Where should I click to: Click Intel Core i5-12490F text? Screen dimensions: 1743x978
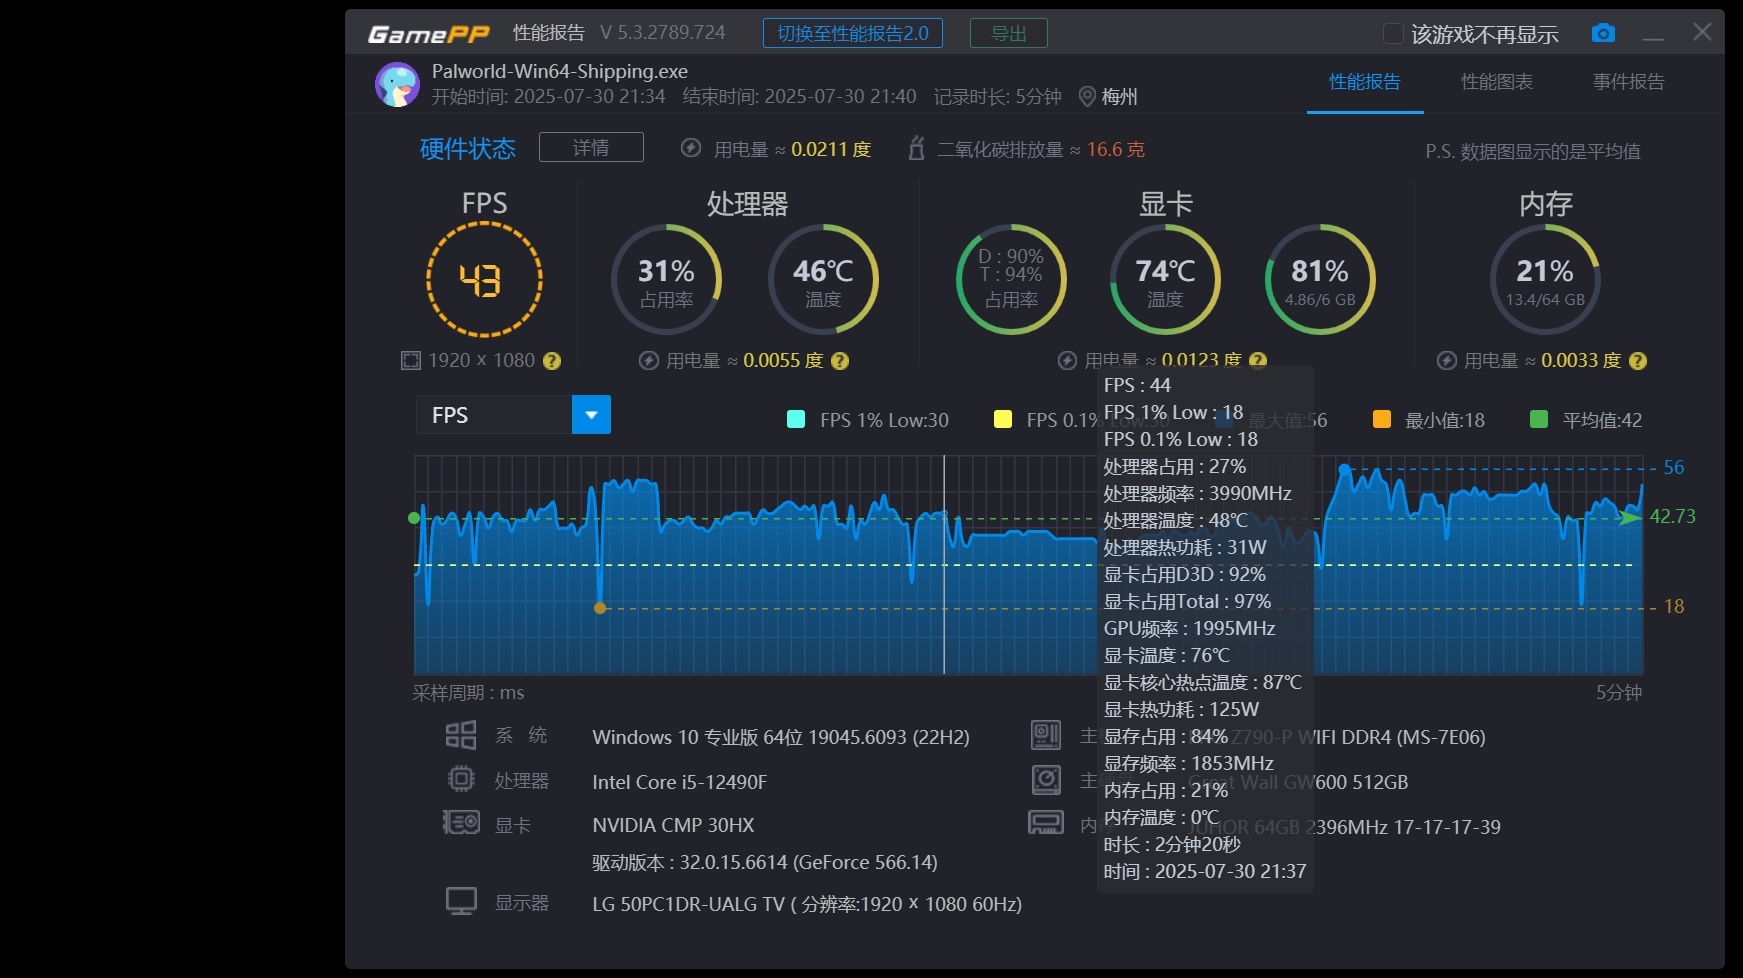pyautogui.click(x=679, y=782)
